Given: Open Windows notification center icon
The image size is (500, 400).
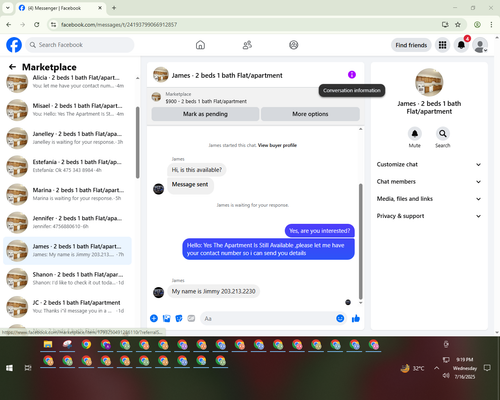Looking at the screenshot, I should (x=487, y=368).
